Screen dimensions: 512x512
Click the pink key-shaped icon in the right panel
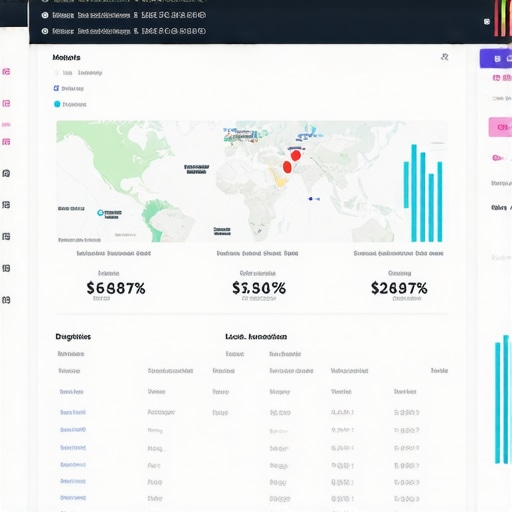(x=497, y=158)
